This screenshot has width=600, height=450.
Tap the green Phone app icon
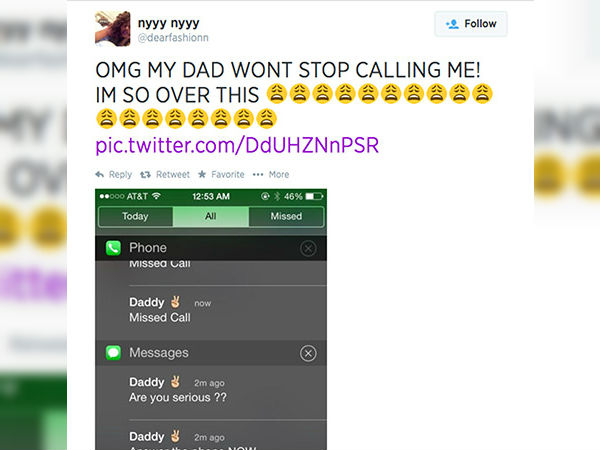pyautogui.click(x=113, y=248)
